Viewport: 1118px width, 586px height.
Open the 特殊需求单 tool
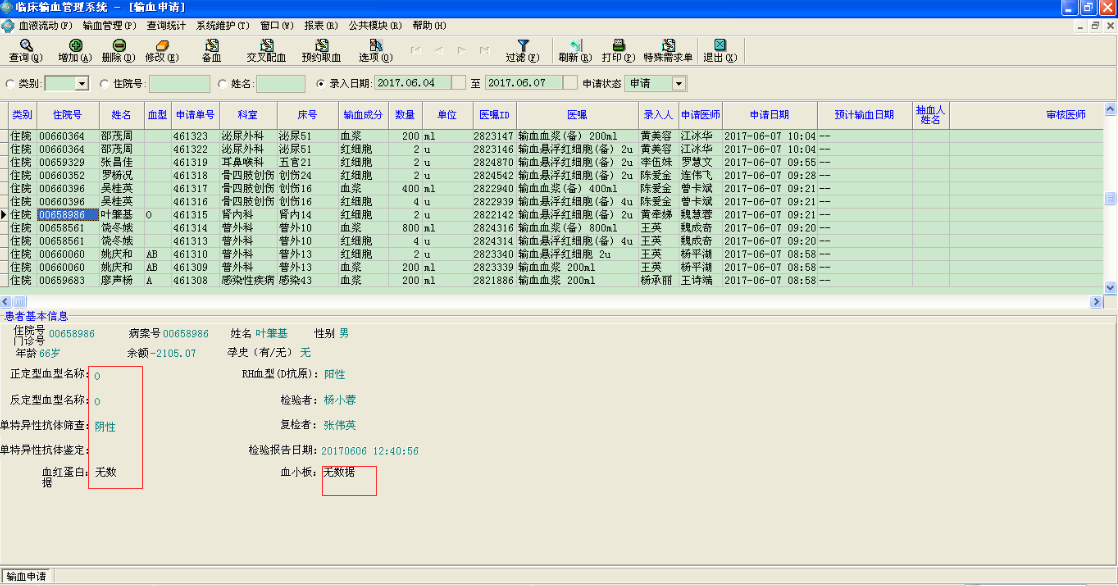[x=668, y=51]
